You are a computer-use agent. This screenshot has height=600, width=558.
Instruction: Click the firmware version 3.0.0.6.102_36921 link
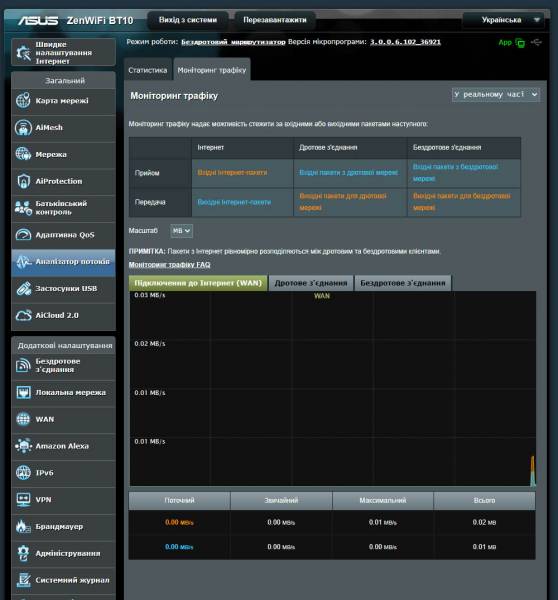click(x=405, y=42)
